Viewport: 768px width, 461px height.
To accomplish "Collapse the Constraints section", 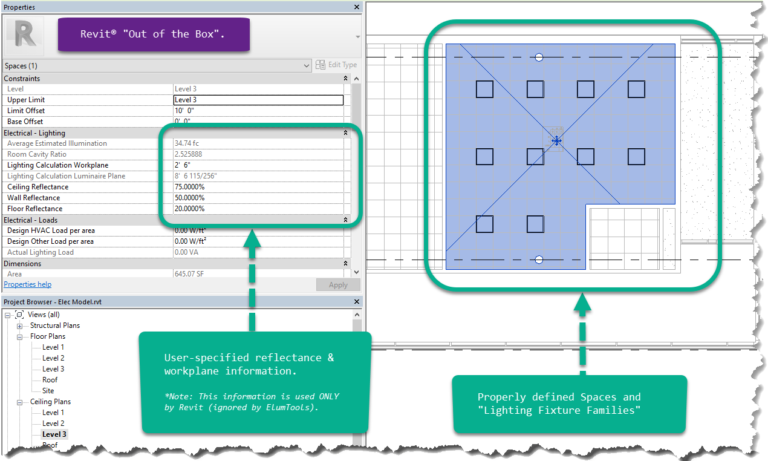I will pyautogui.click(x=345, y=78).
